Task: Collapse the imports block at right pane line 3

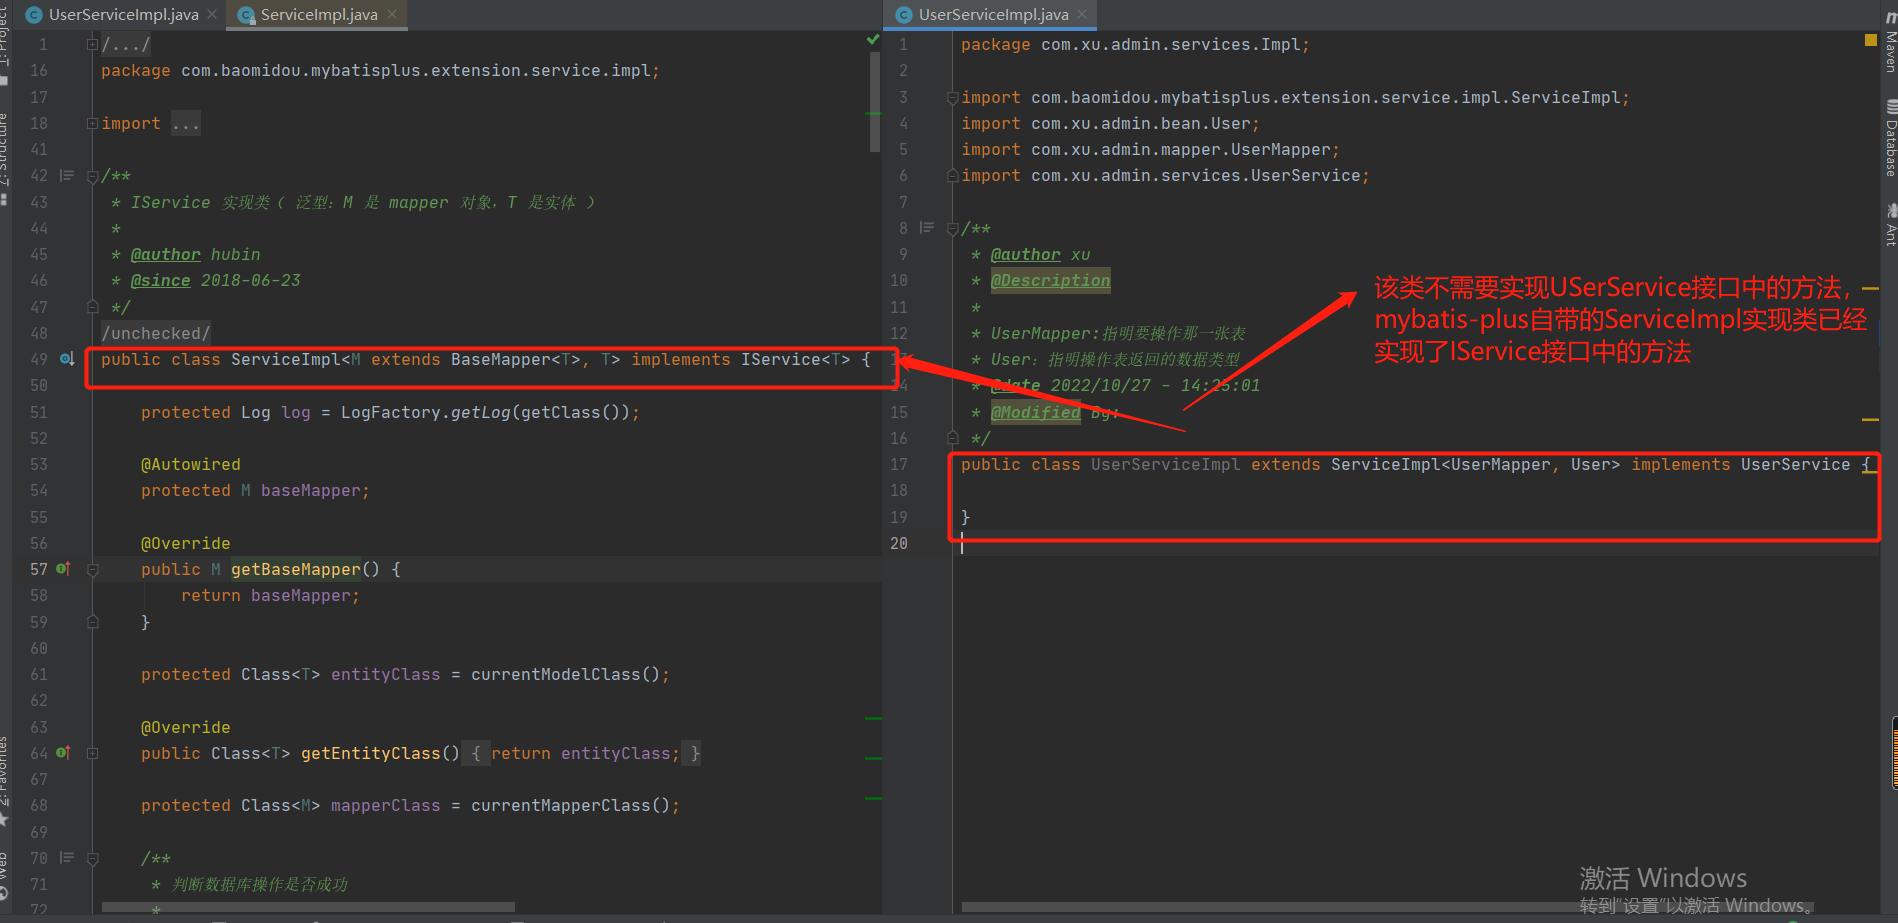Action: (953, 97)
